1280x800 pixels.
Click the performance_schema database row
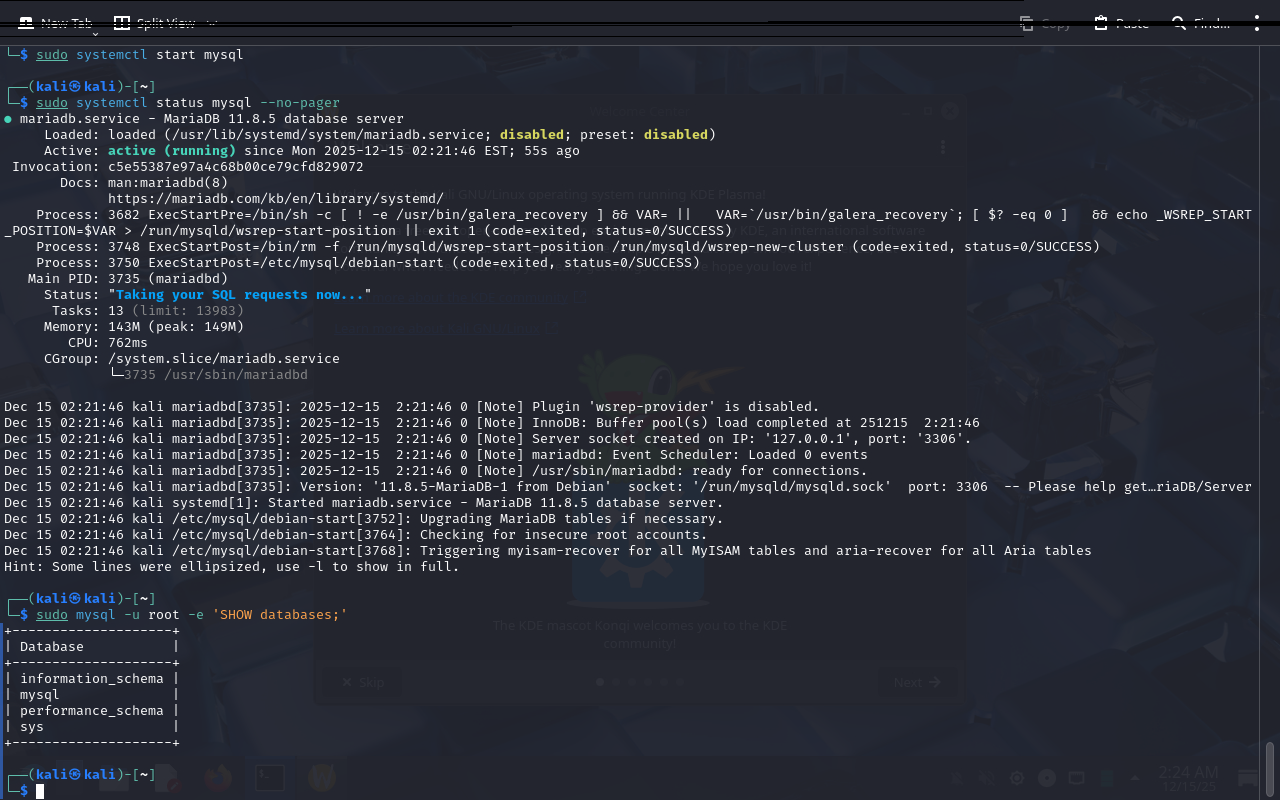coord(91,711)
